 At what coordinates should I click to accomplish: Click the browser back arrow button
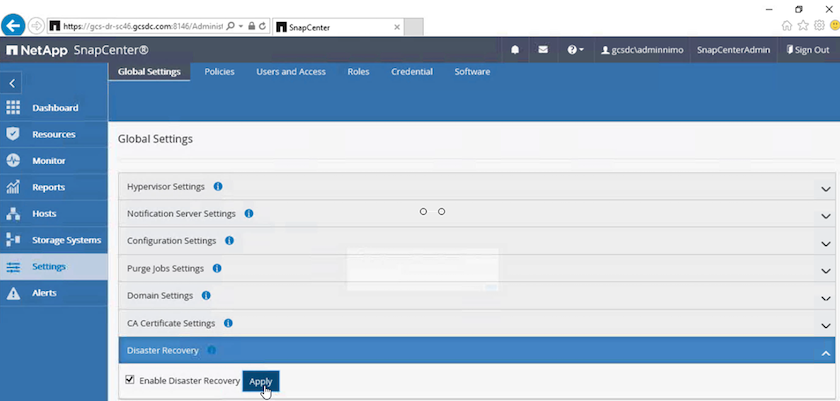click(x=13, y=25)
